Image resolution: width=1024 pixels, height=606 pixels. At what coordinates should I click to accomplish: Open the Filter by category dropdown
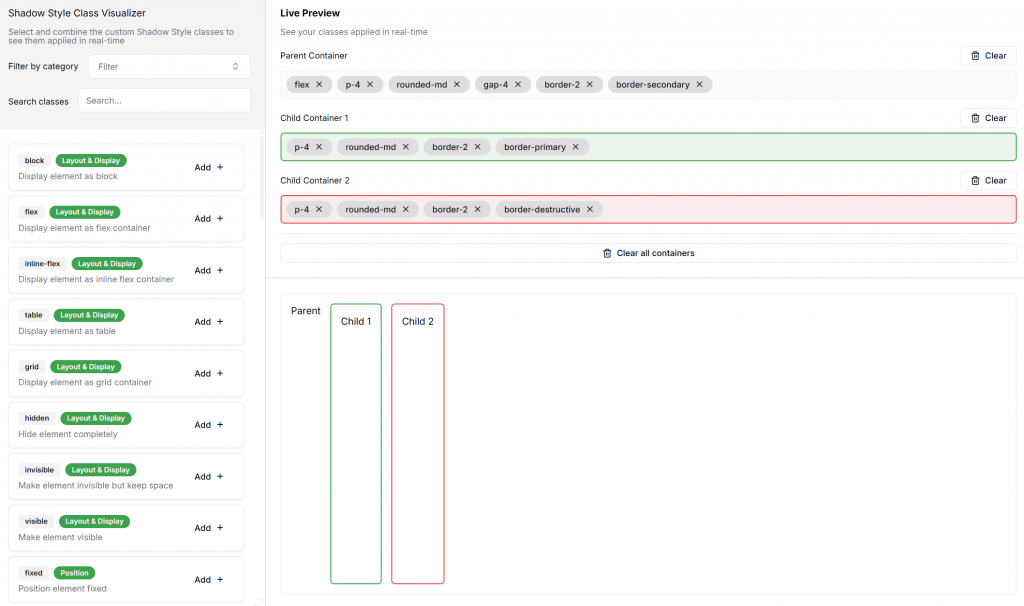click(x=168, y=66)
